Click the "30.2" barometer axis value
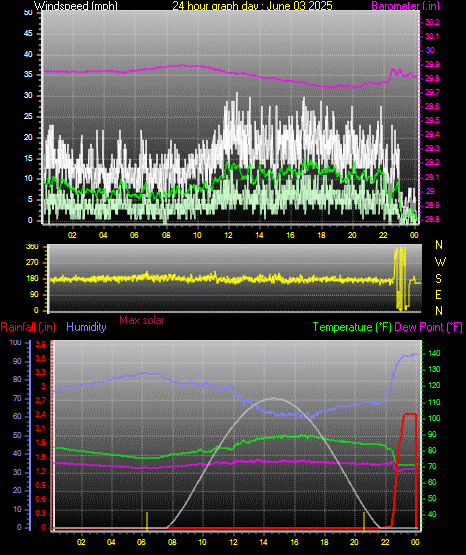Image resolution: width=466 pixels, height=555 pixels. click(x=432, y=22)
